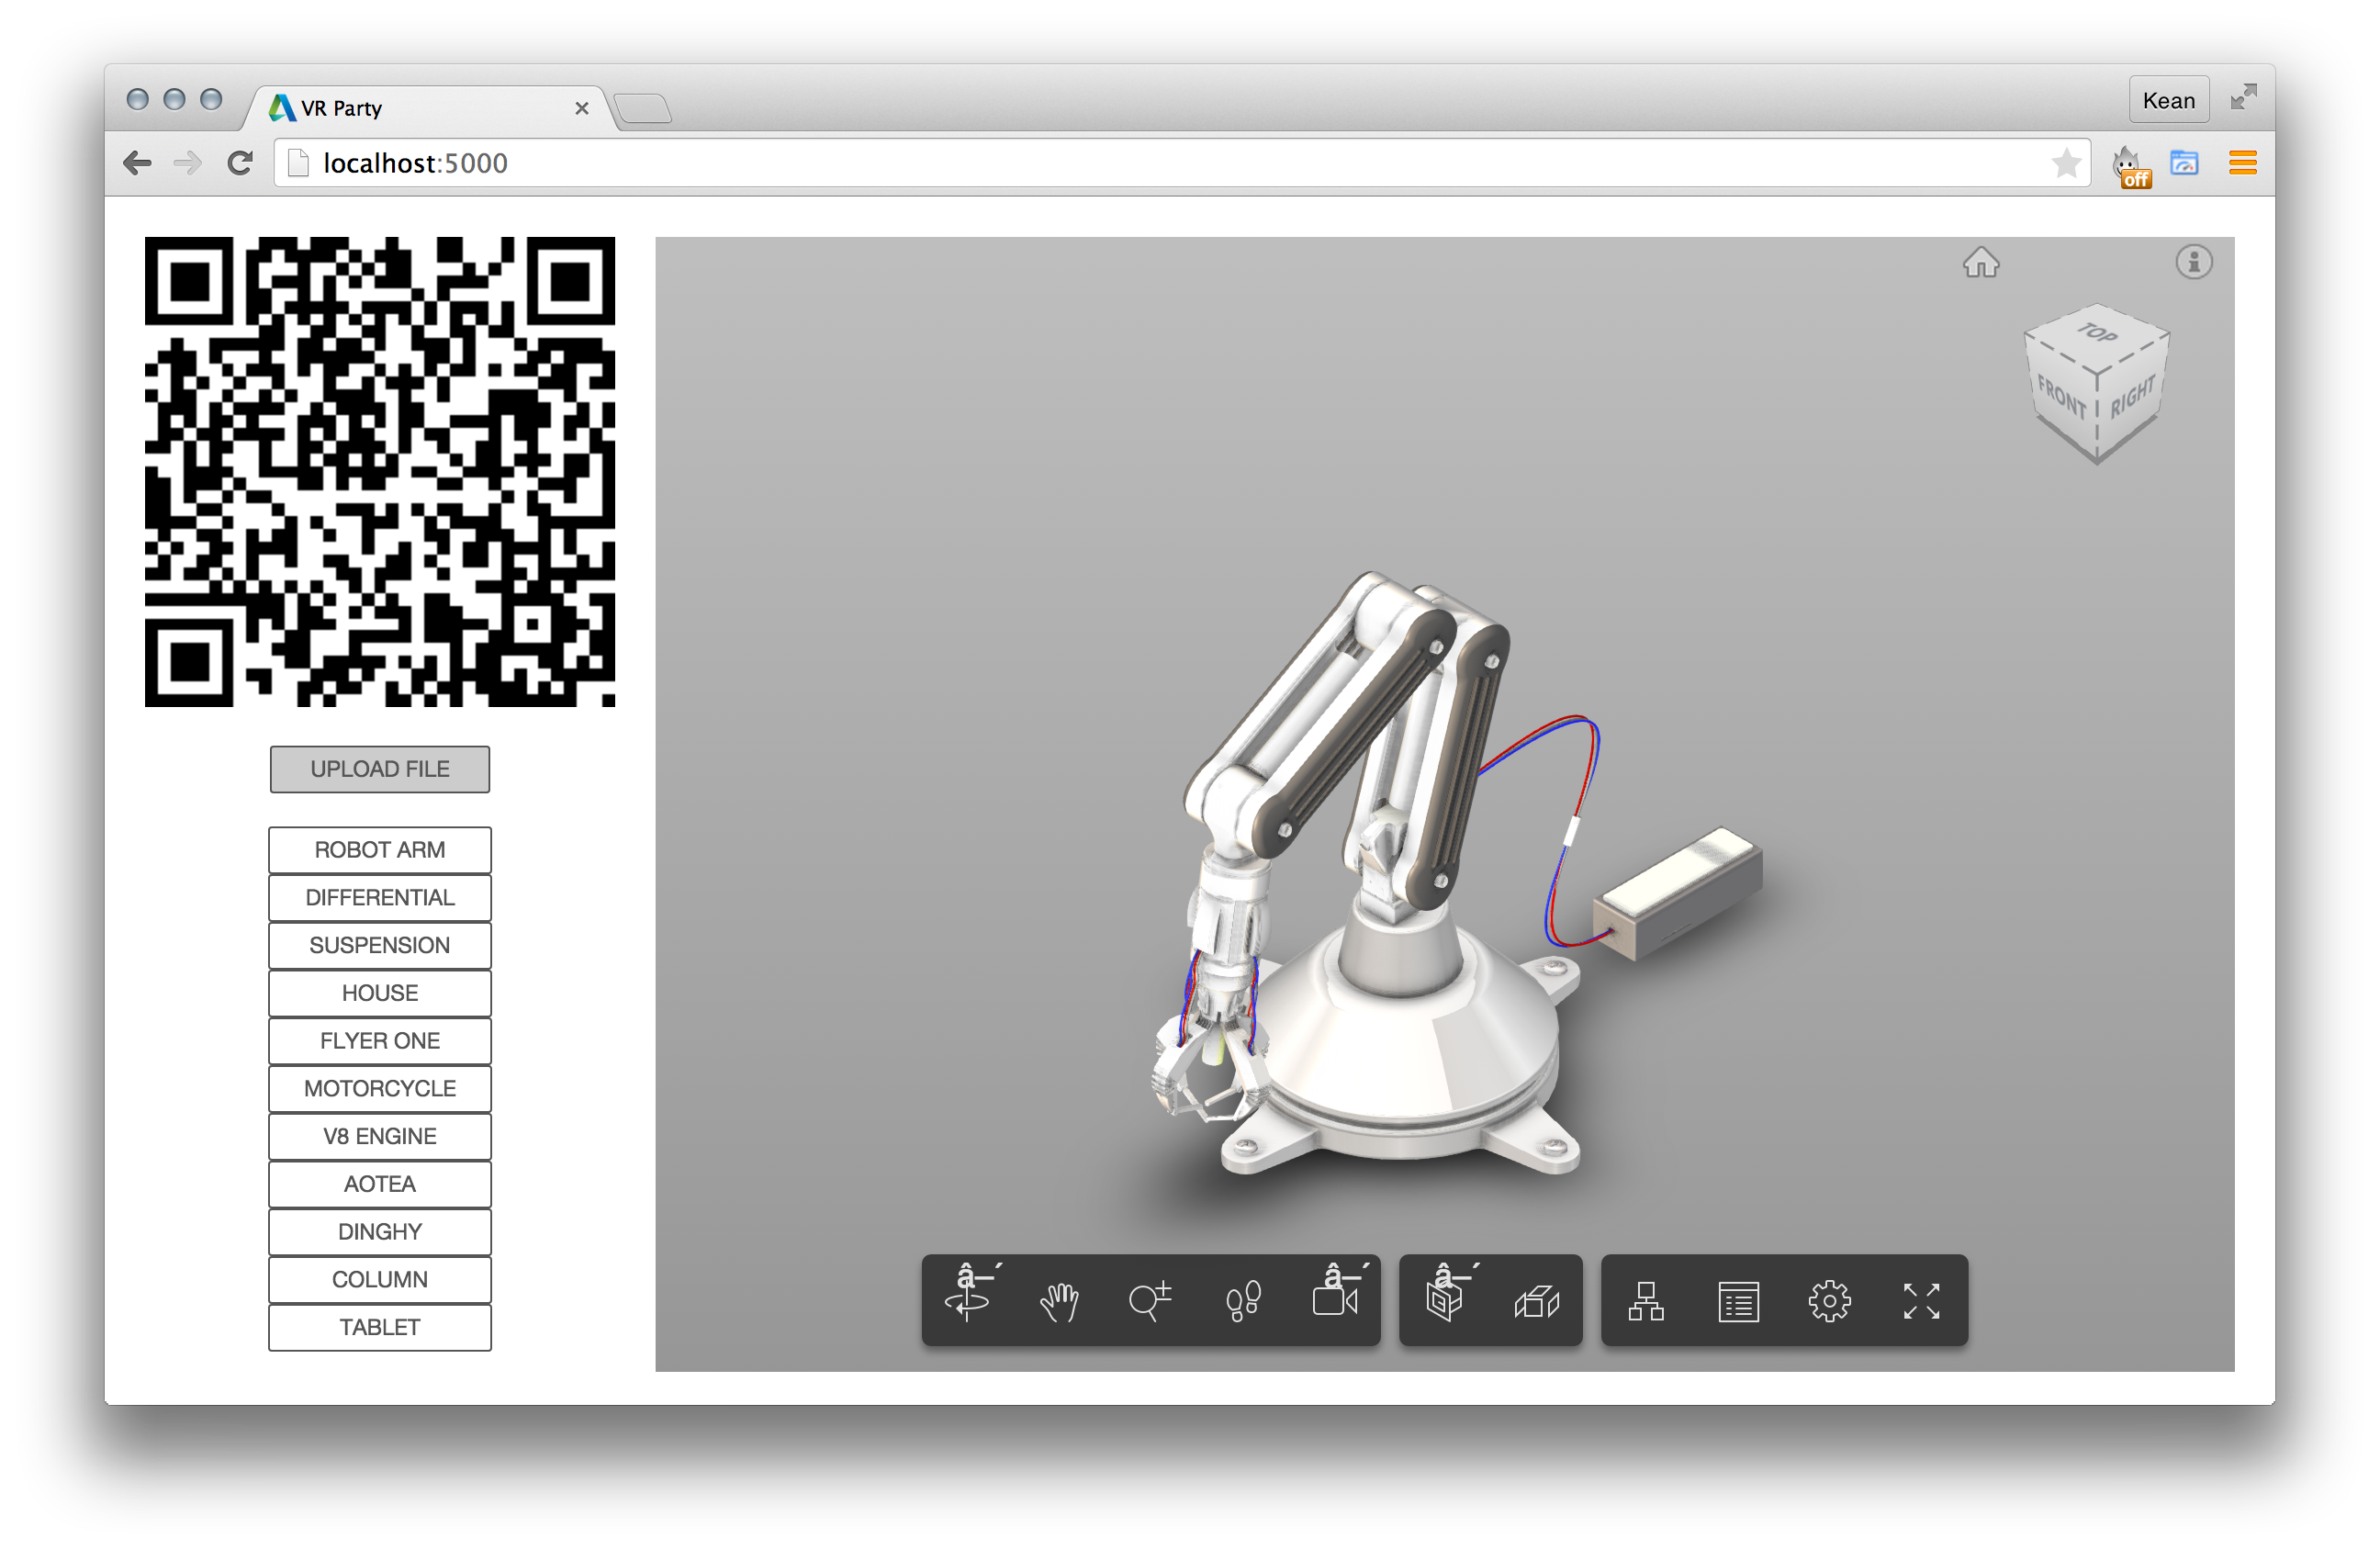Open viewer Settings gear
2380x1550 pixels.
pos(1829,1302)
